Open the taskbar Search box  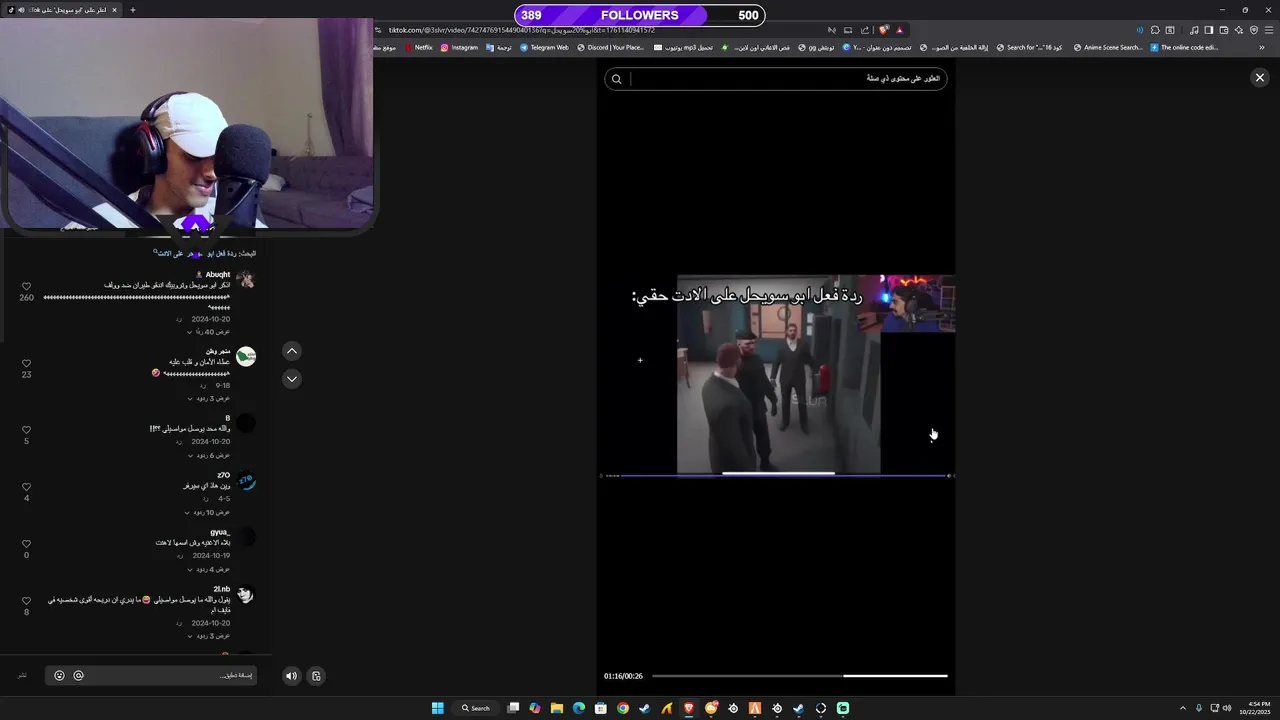[476, 708]
